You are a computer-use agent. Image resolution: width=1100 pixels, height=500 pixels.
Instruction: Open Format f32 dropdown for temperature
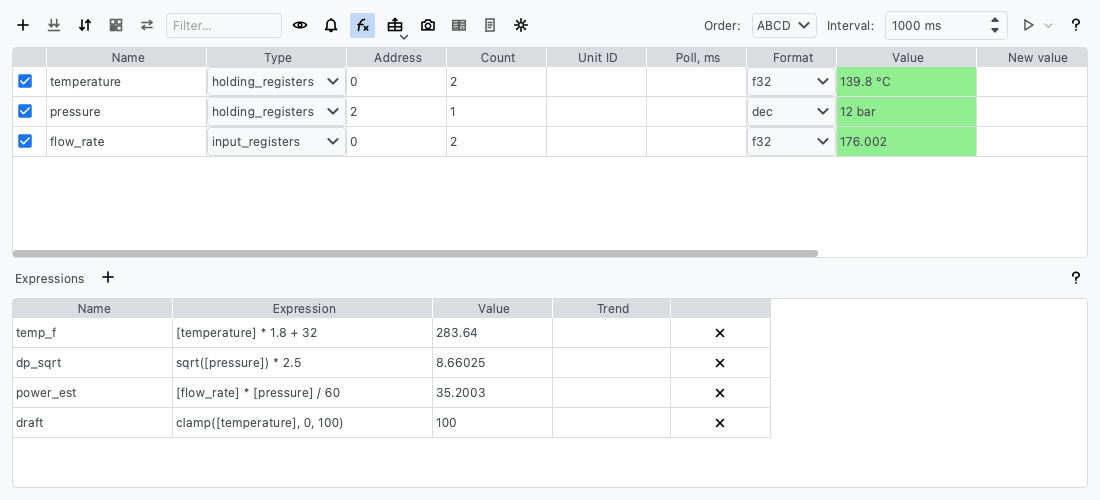point(791,81)
